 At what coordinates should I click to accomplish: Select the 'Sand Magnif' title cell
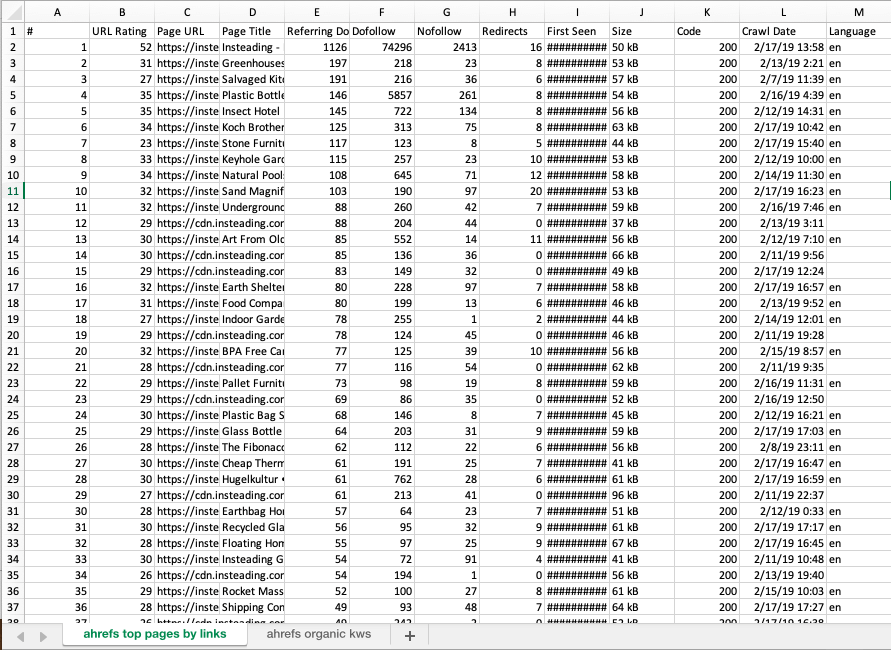tap(252, 191)
